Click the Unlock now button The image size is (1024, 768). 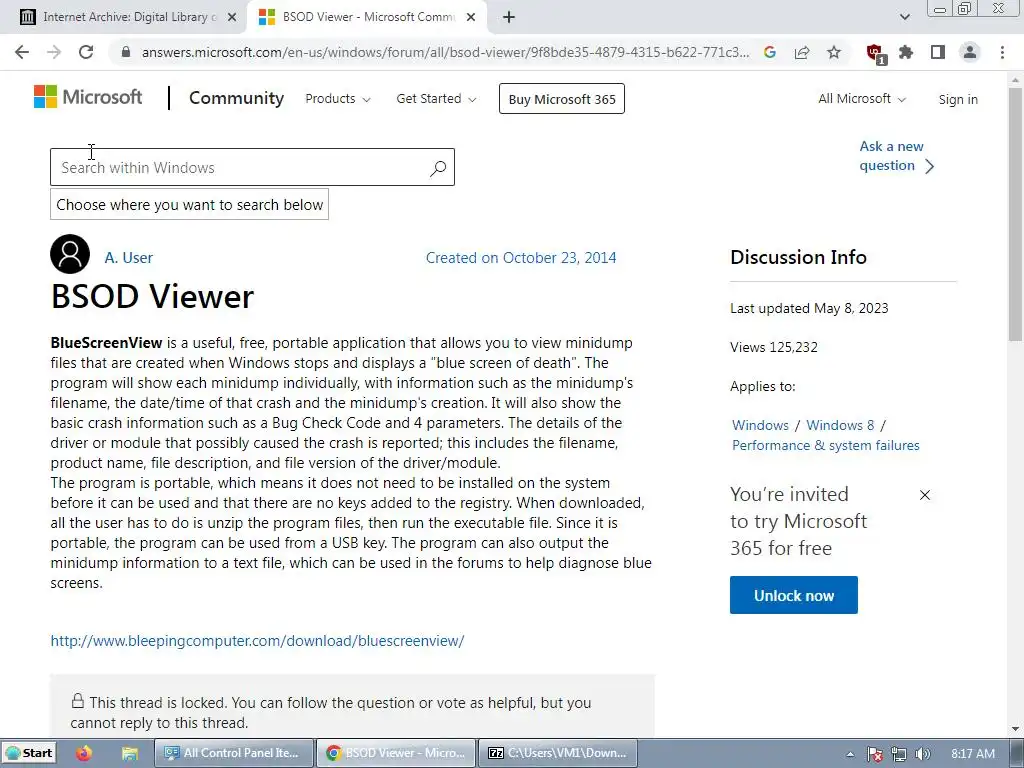(x=793, y=595)
